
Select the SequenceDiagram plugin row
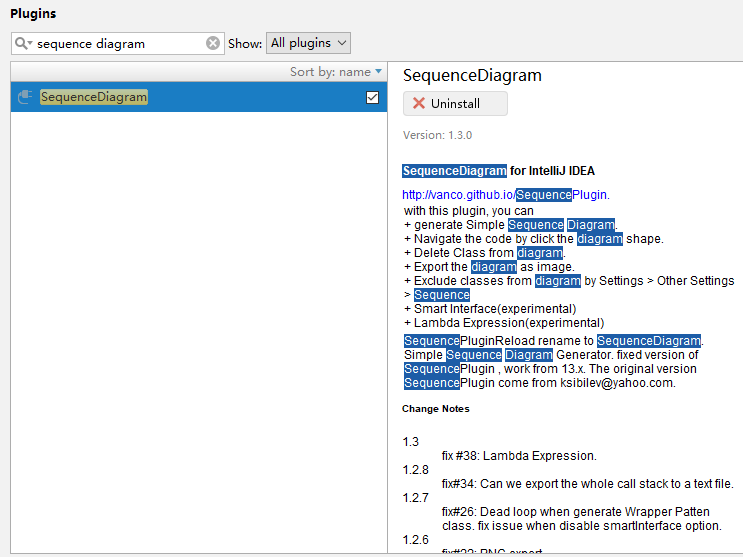[x=199, y=97]
